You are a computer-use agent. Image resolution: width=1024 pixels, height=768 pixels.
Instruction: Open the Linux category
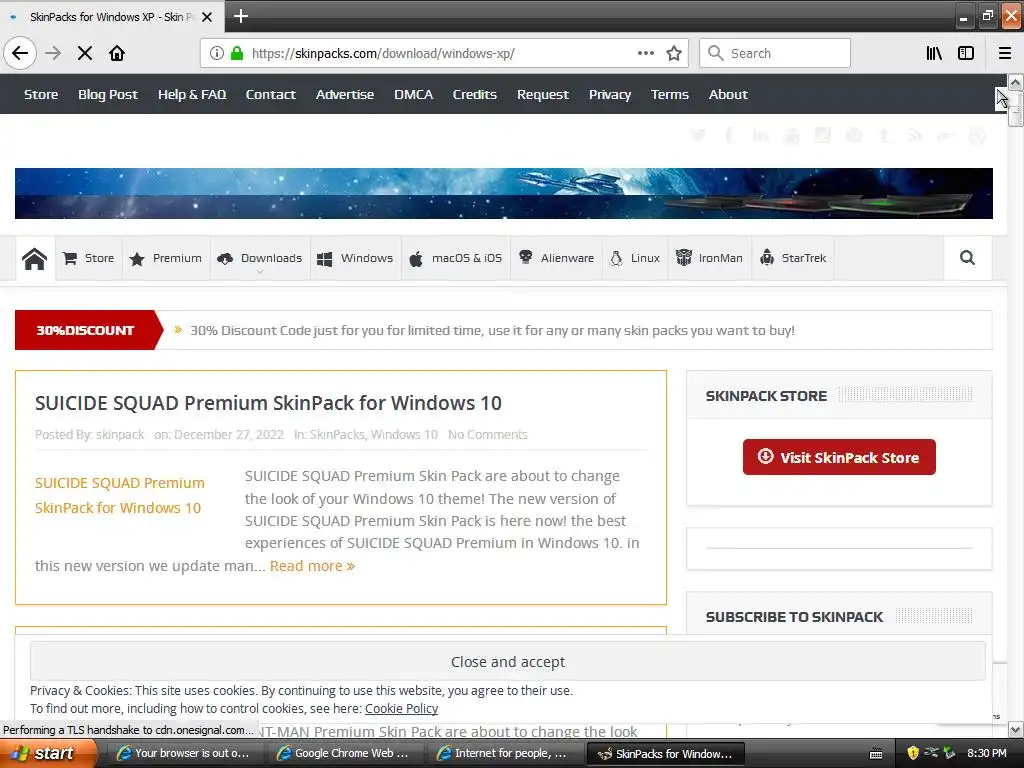coord(635,259)
